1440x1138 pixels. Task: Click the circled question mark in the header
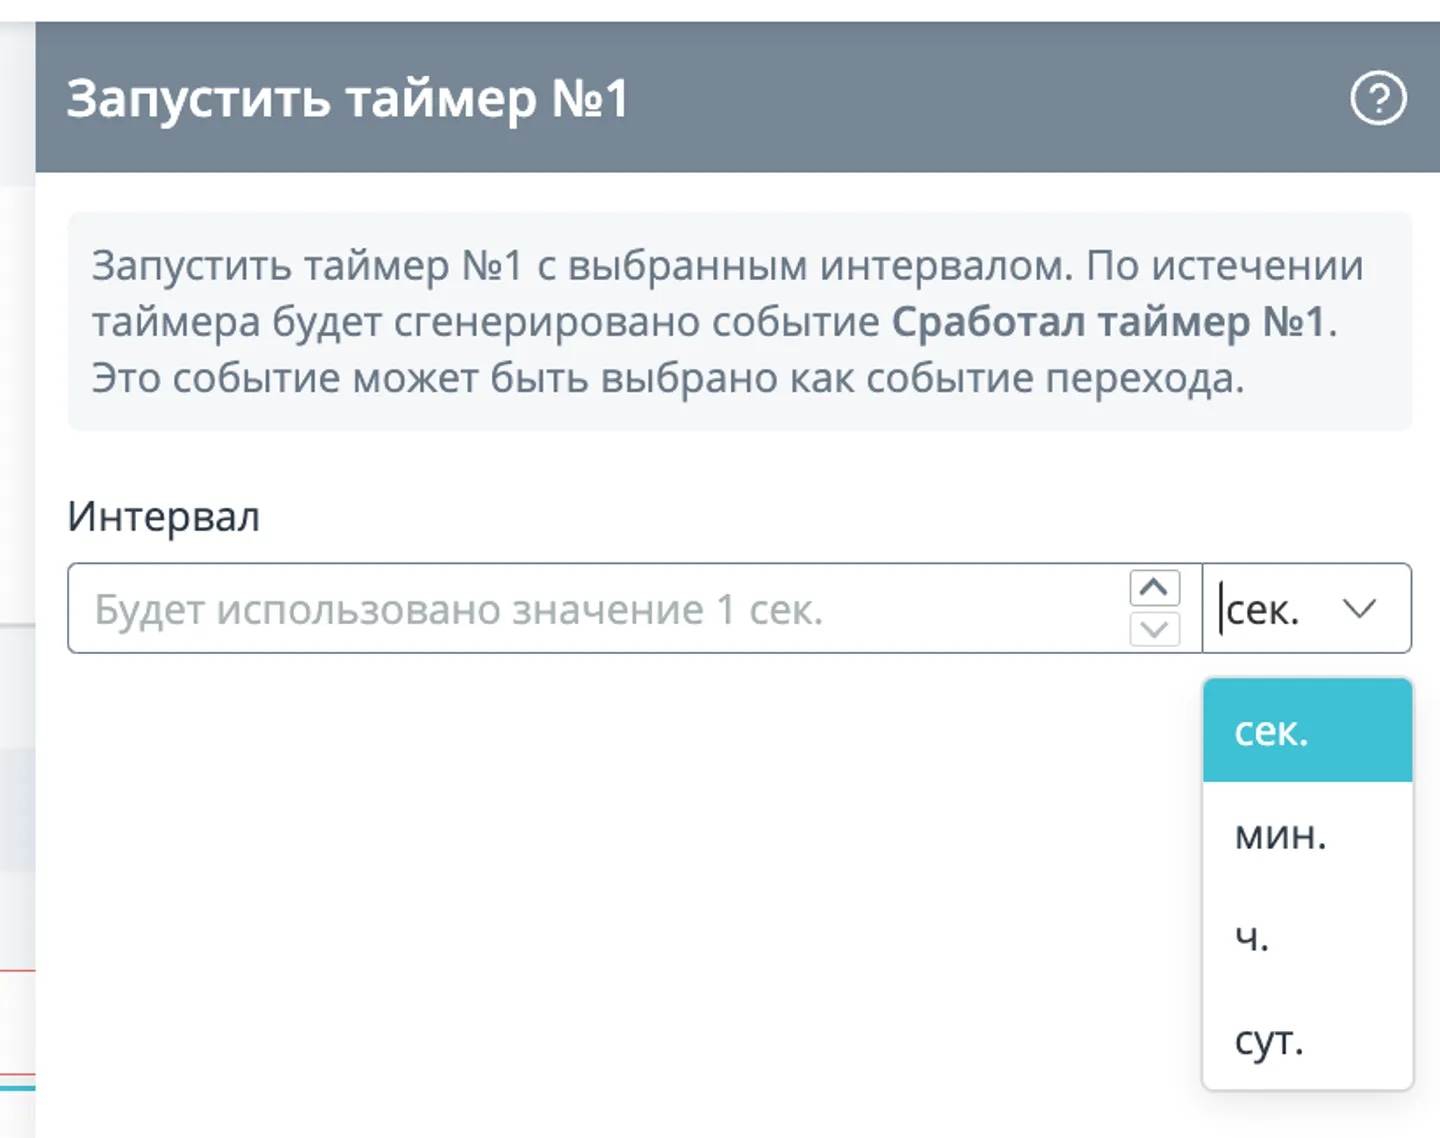(1378, 98)
